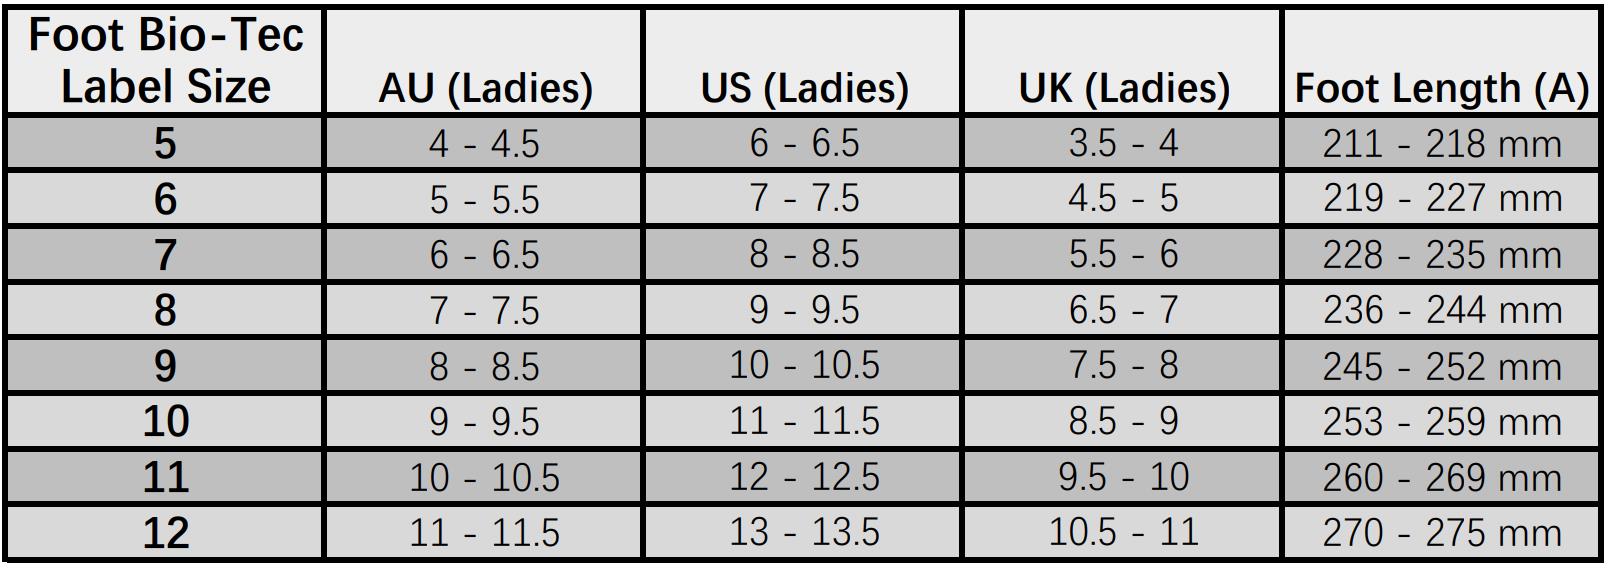Select the US (Ladies) column header
This screenshot has width=1609, height=568.
click(804, 61)
